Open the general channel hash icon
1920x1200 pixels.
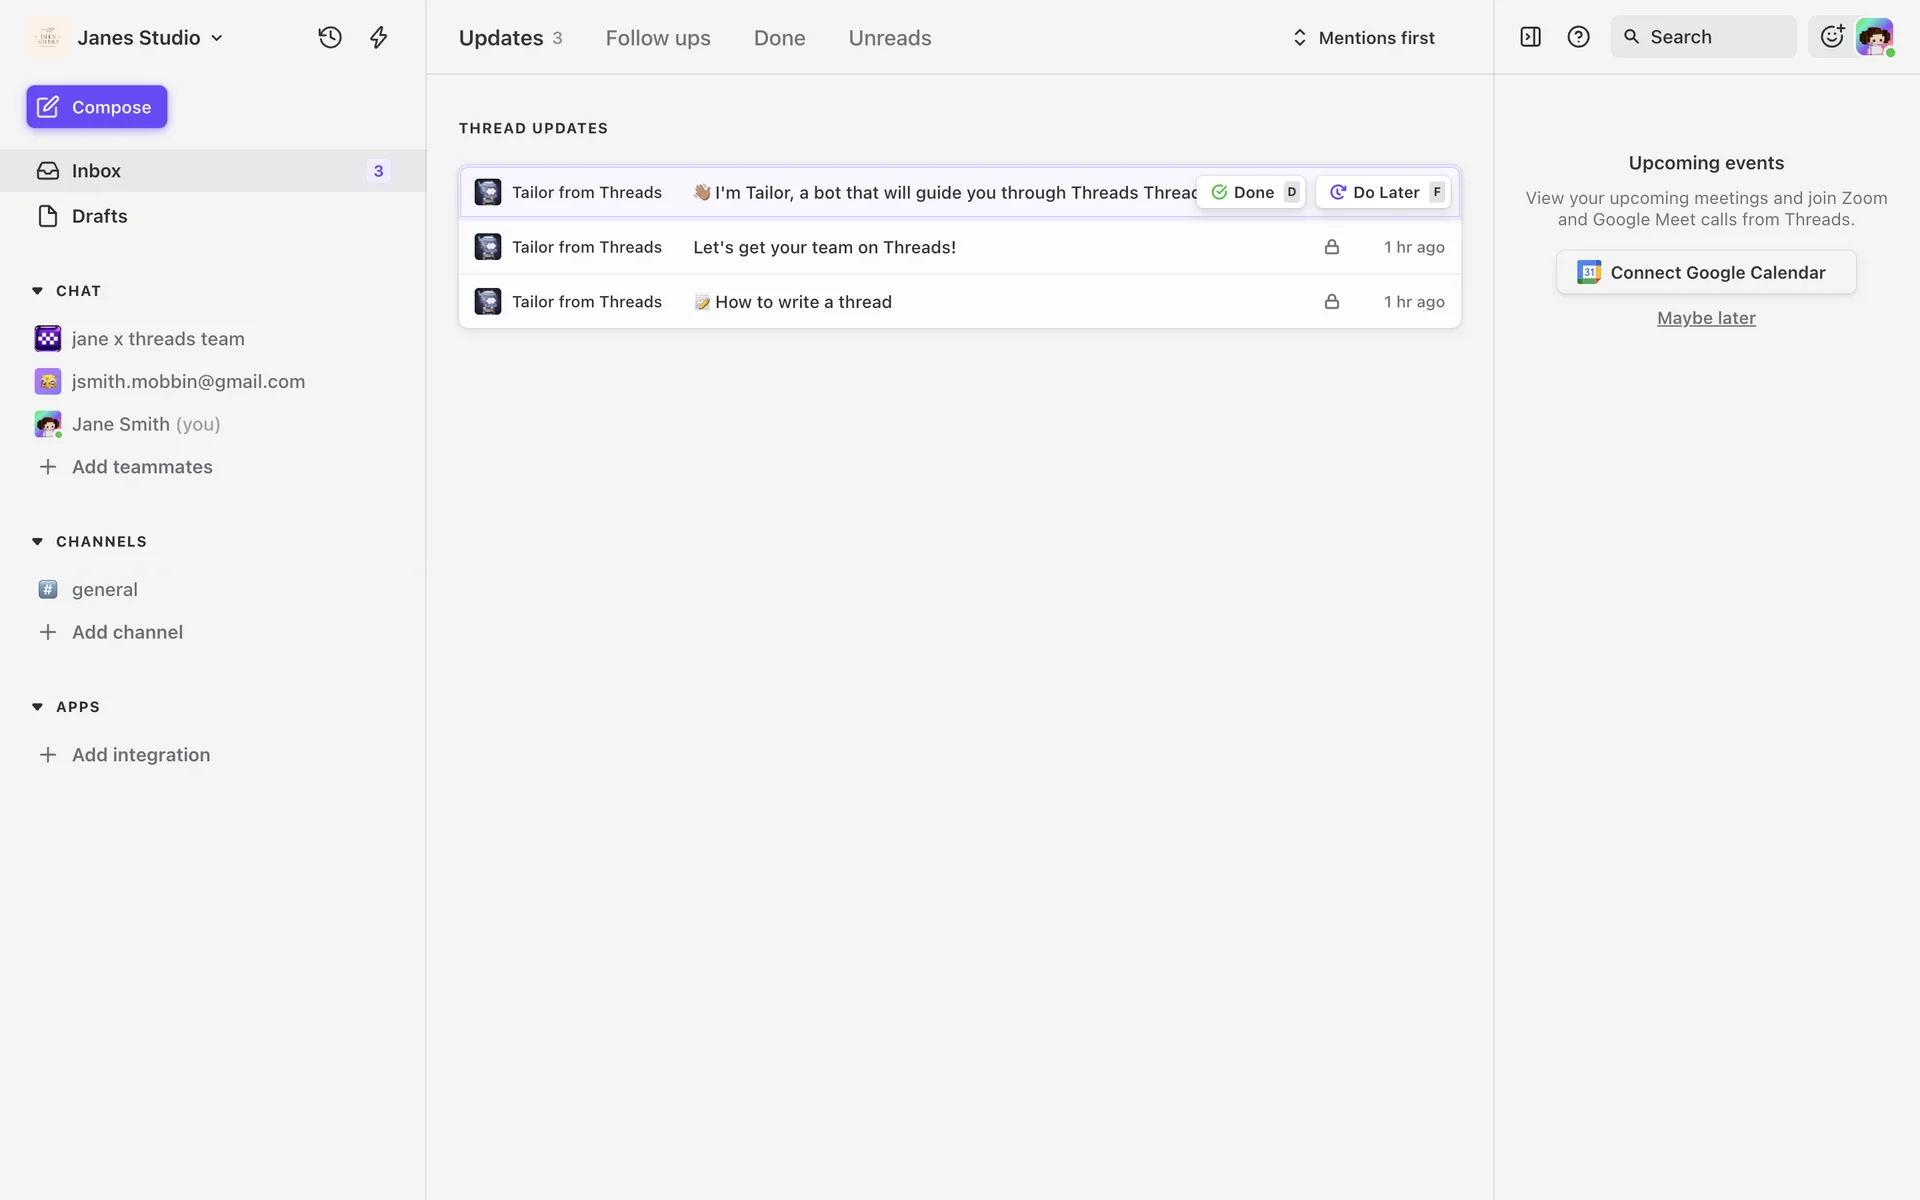[x=48, y=589]
